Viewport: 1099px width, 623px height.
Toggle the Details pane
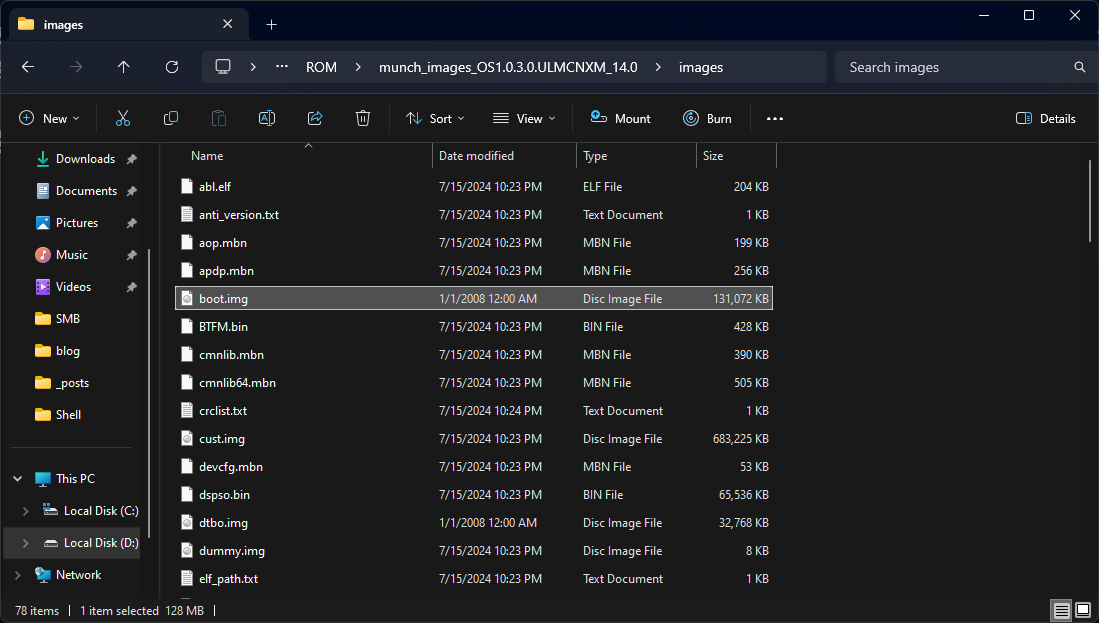[1046, 118]
